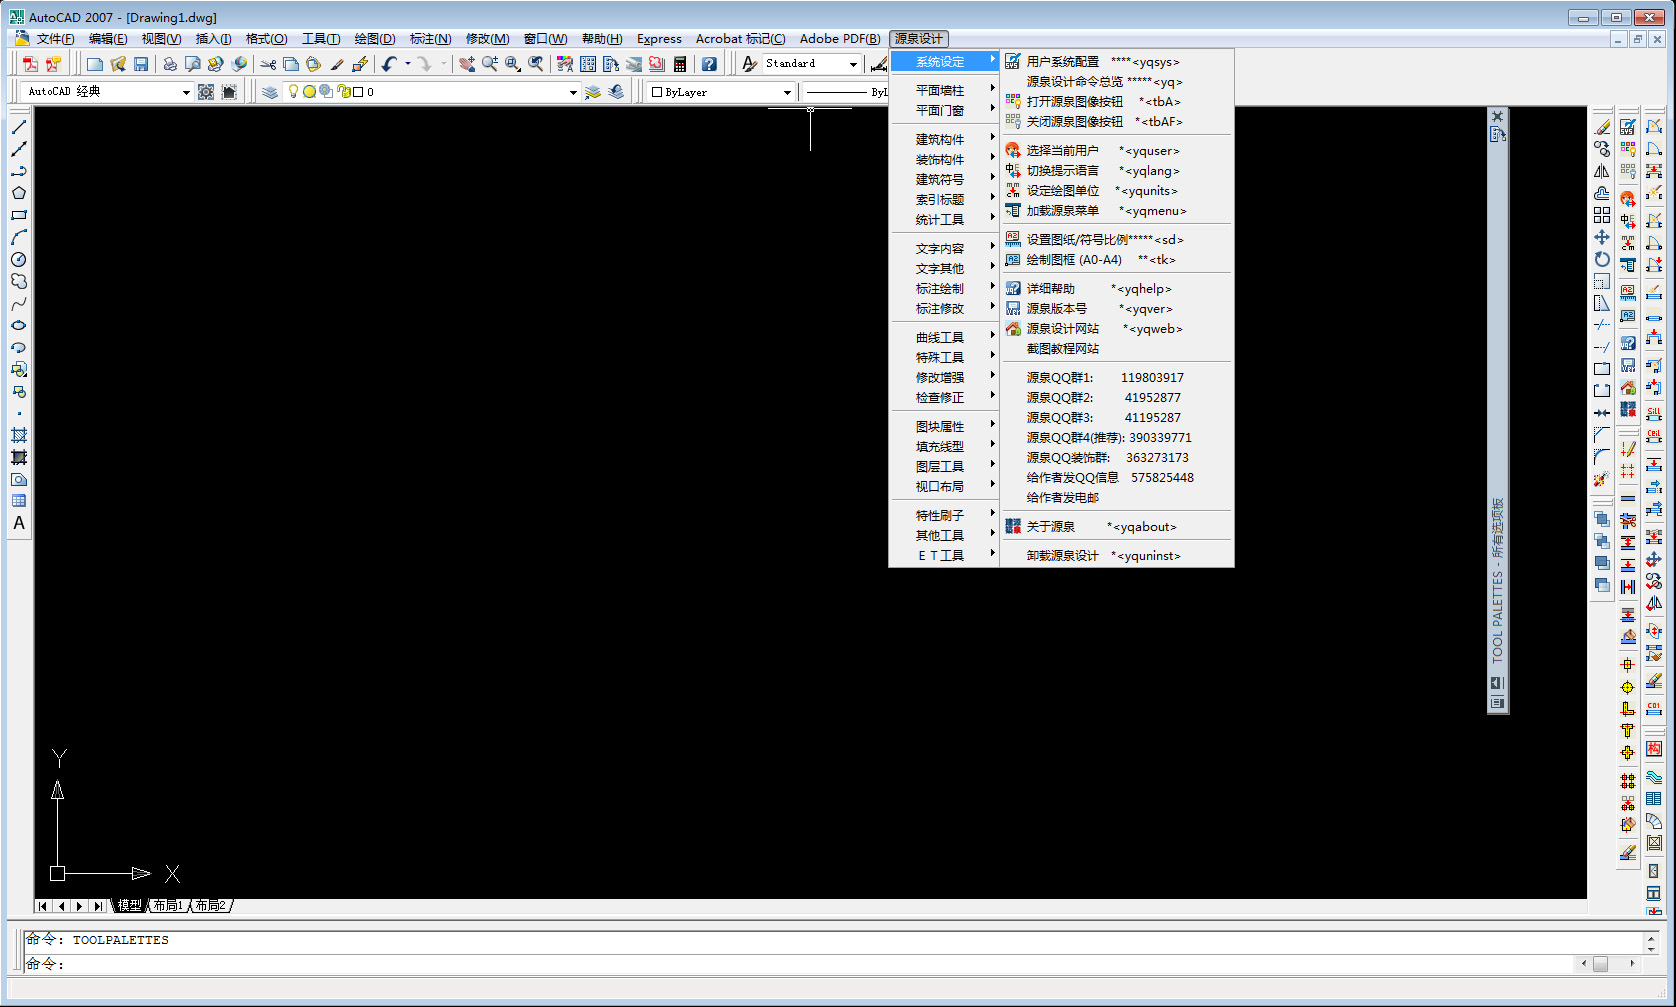Toggle layer 0 lock padlock icon
The width and height of the screenshot is (1676, 1007).
tap(344, 91)
